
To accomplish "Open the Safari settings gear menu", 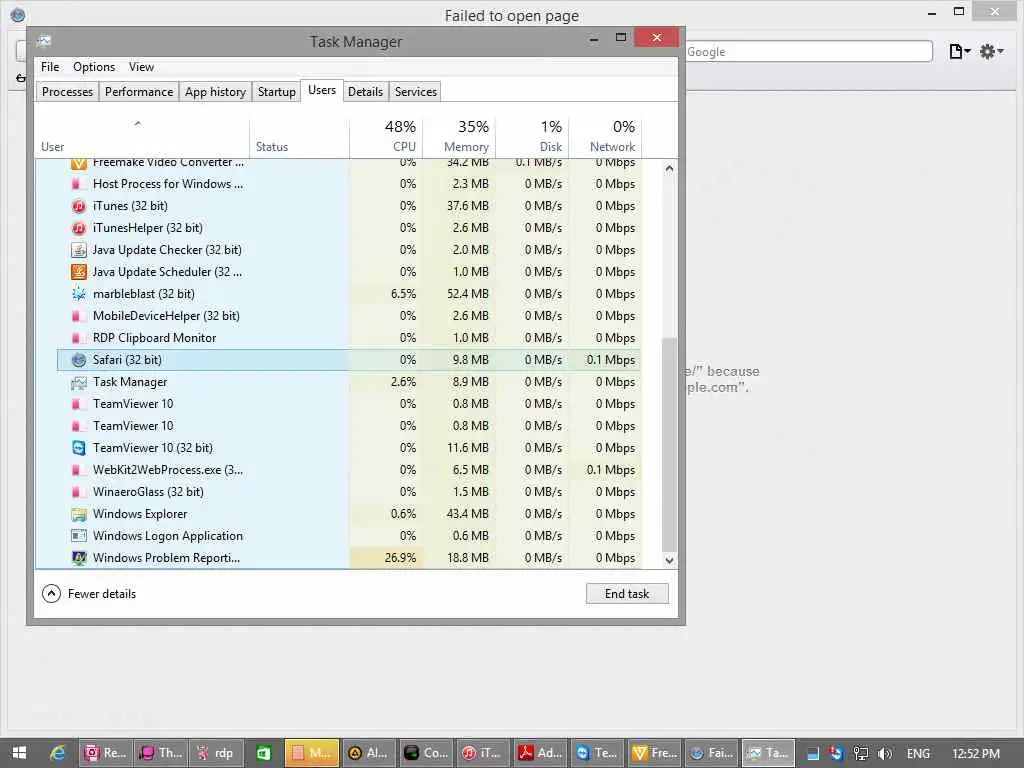I will 991,52.
